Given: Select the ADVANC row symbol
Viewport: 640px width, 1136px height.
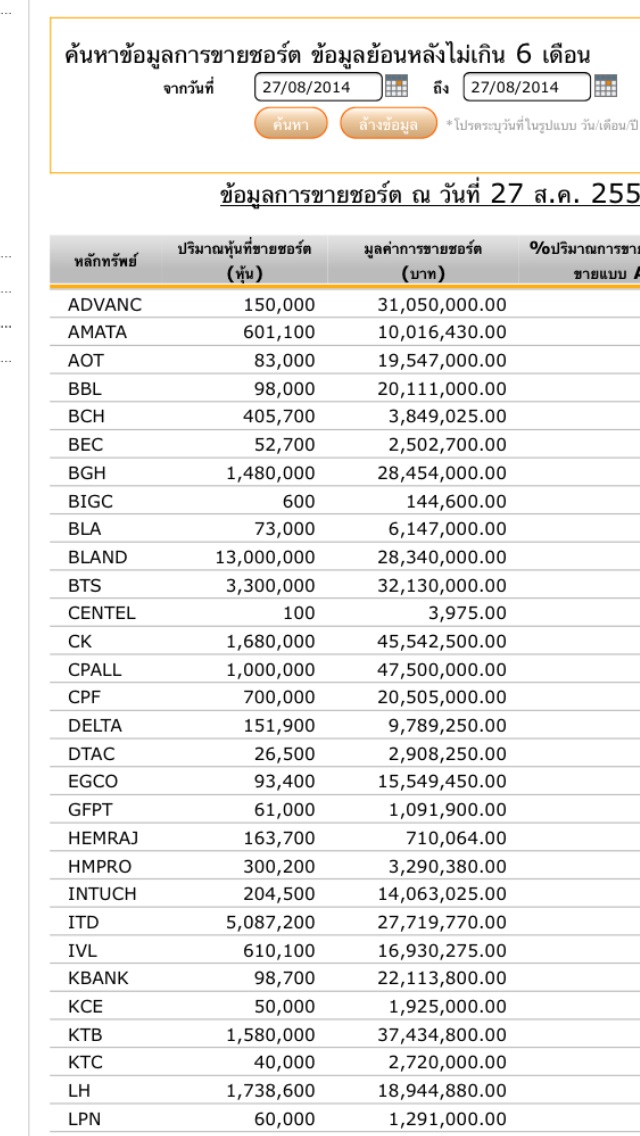Looking at the screenshot, I should click(x=105, y=304).
